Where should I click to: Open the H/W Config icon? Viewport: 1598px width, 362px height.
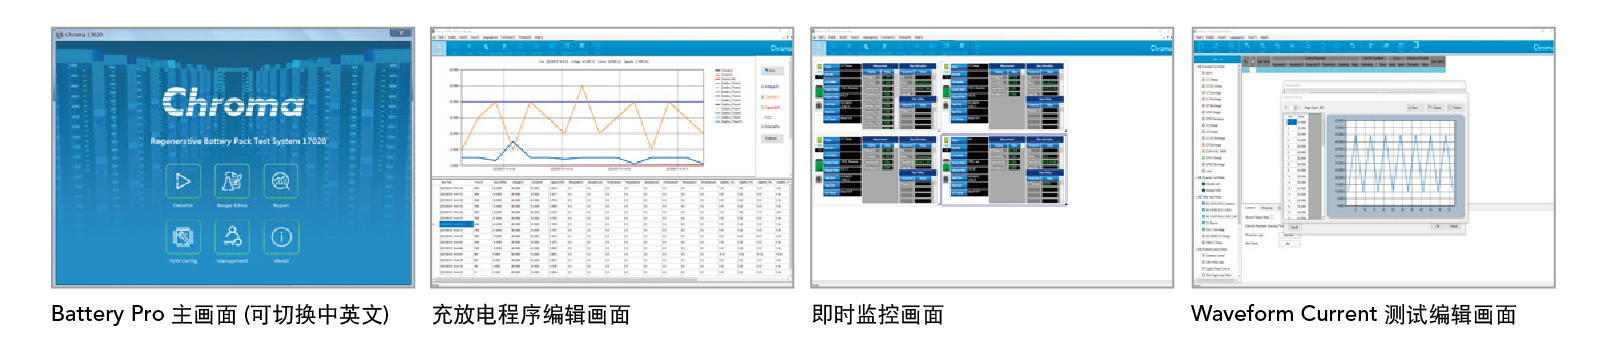coord(183,237)
